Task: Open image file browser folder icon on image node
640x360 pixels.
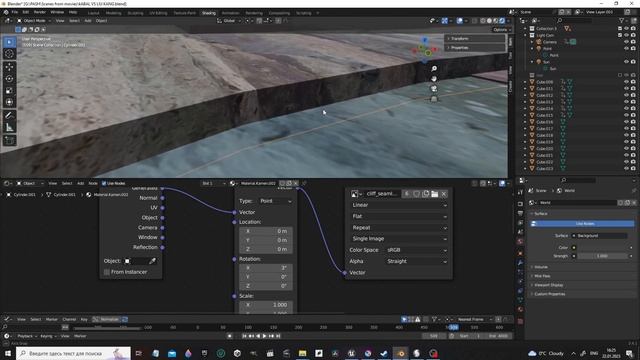Action: click(x=434, y=194)
